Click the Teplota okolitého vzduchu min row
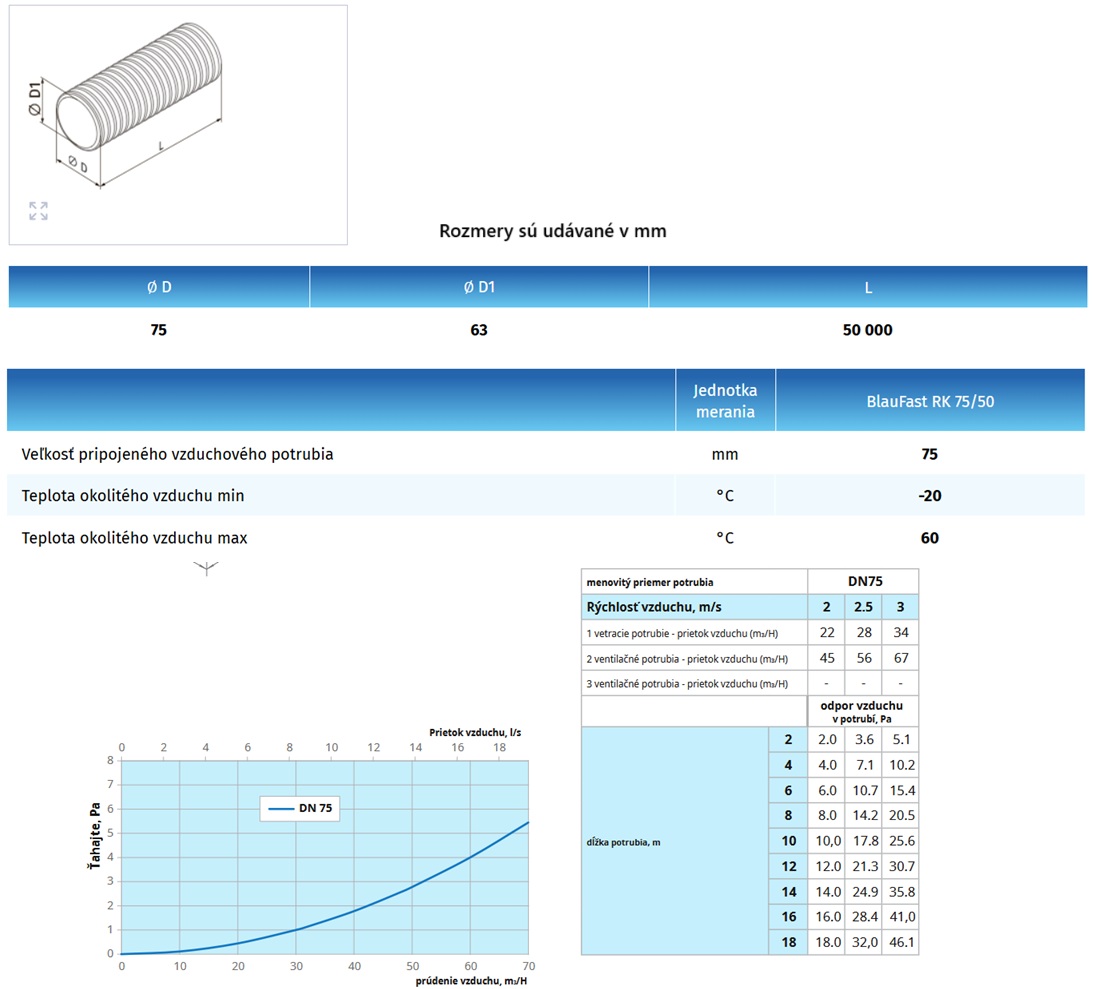The width and height of the screenshot is (1094, 989). point(133,496)
